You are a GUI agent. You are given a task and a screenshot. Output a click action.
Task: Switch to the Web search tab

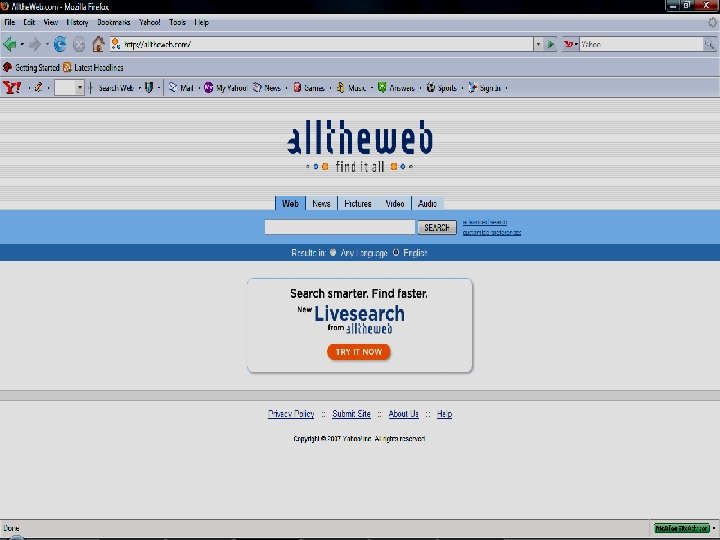290,203
